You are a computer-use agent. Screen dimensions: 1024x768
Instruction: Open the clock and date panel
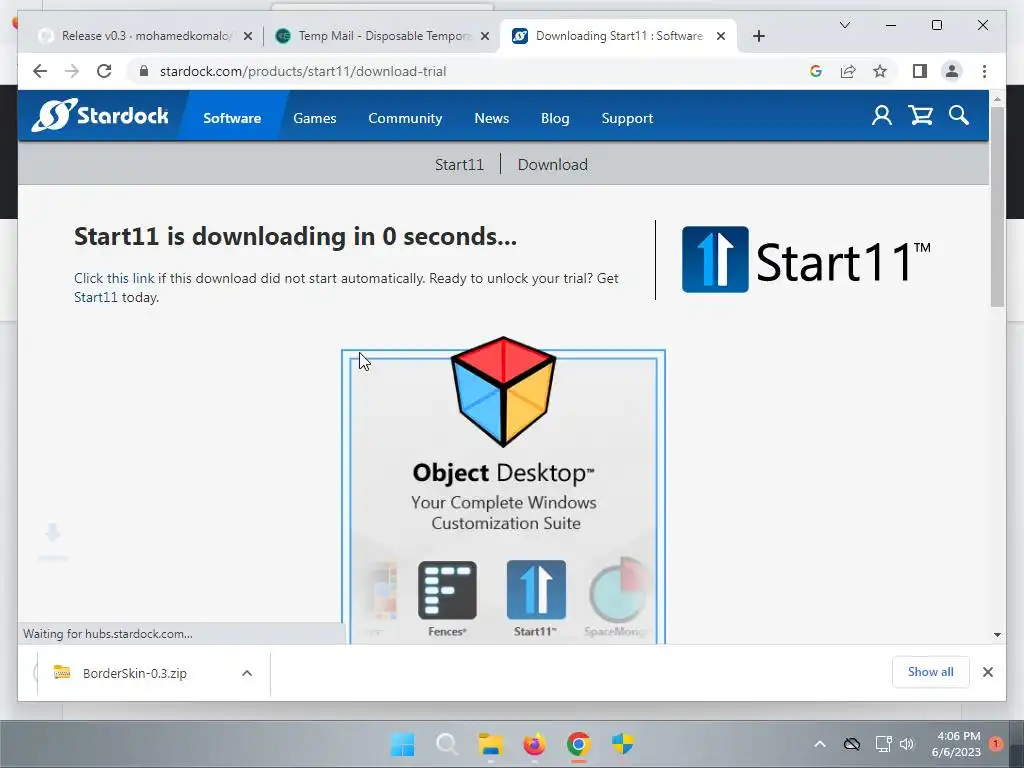click(956, 744)
